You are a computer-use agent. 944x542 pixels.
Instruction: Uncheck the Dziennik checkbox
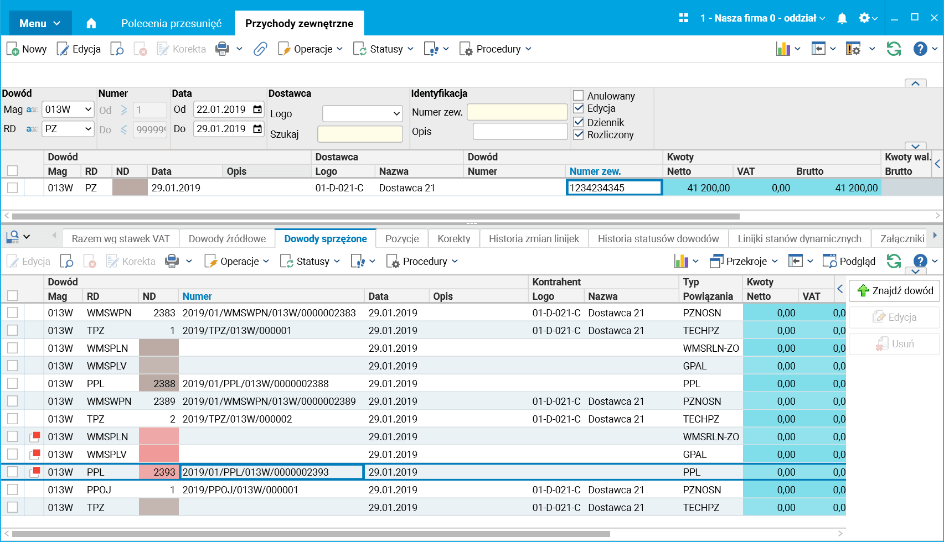pos(578,122)
